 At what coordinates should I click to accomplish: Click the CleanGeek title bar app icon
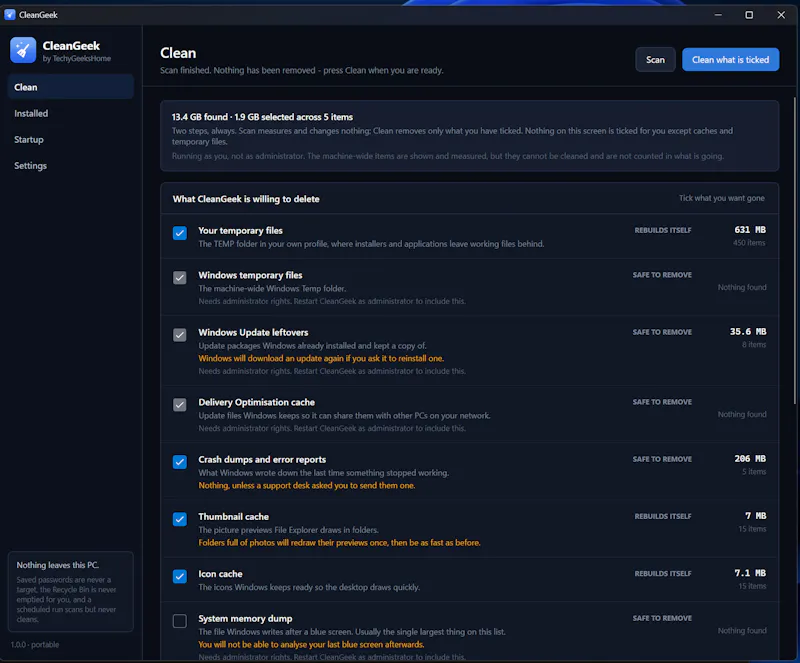pyautogui.click(x=10, y=15)
